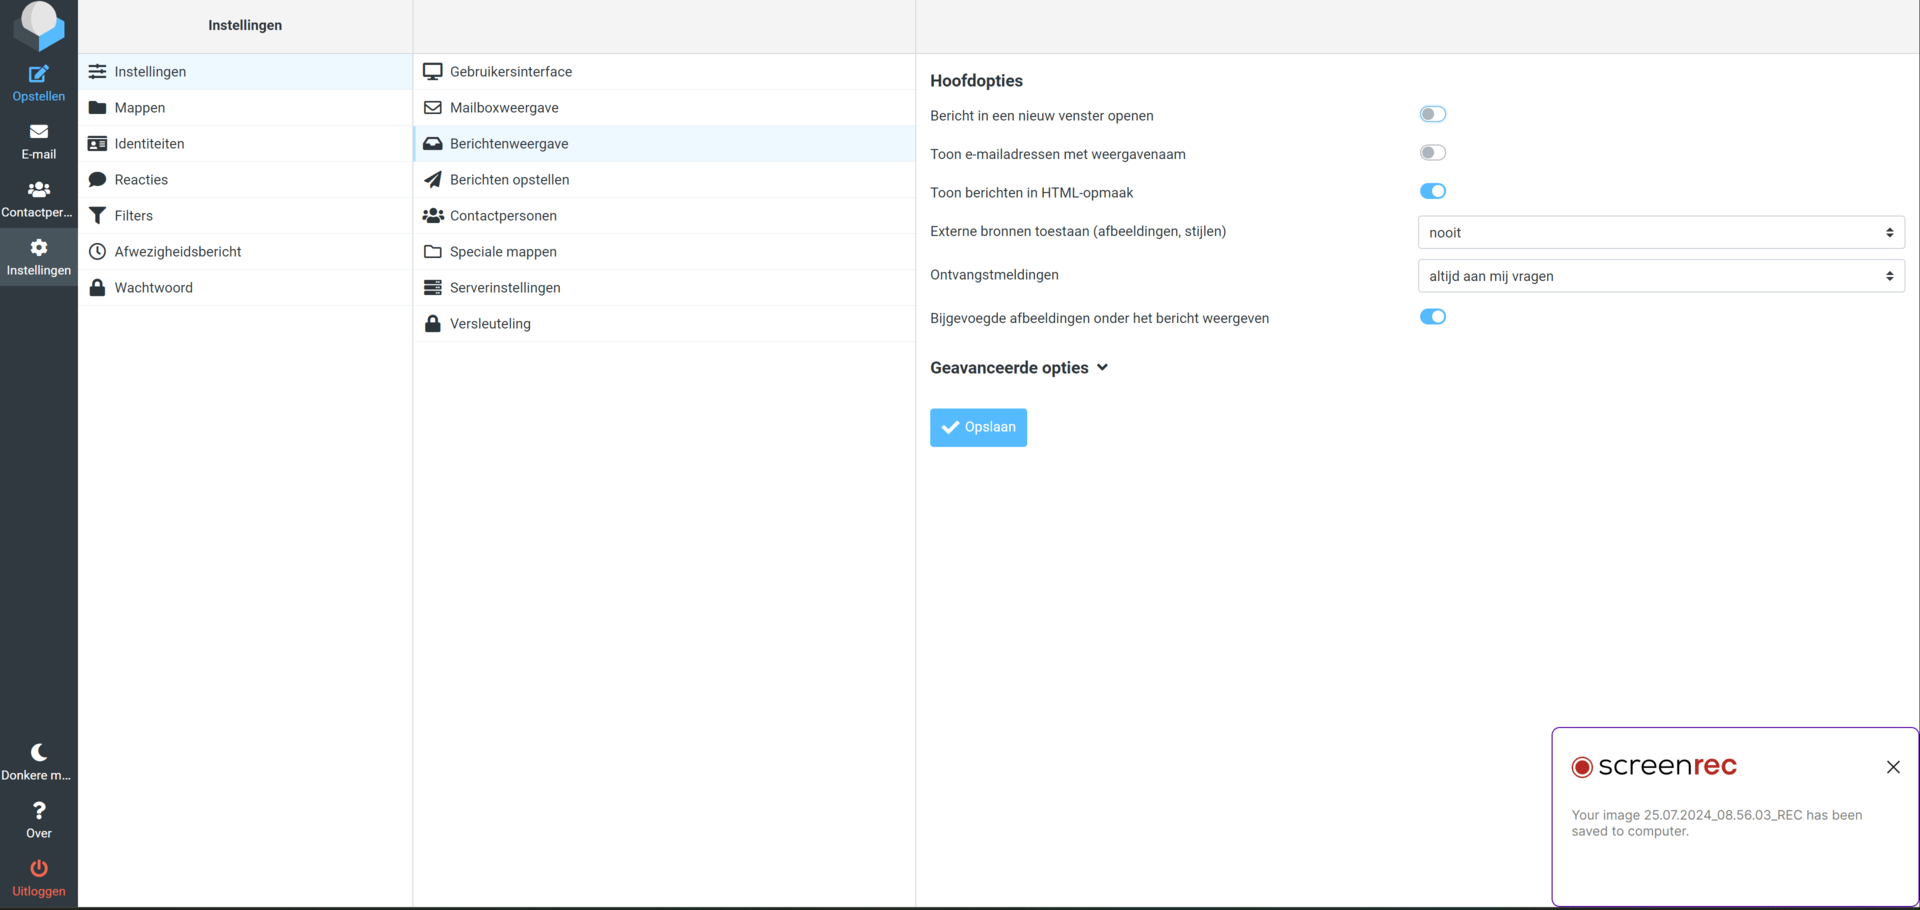Viewport: 1920px width, 910px height.
Task: Click the speech bubble icon for Reacties
Action: pyautogui.click(x=97, y=180)
